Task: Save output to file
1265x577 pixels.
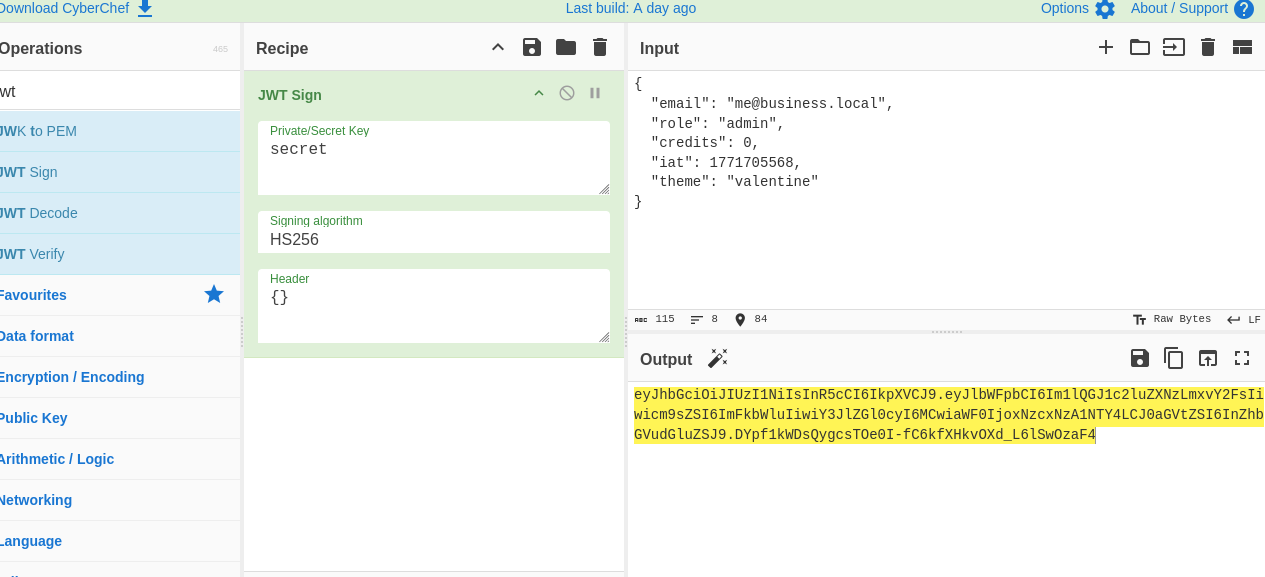Action: [1139, 358]
